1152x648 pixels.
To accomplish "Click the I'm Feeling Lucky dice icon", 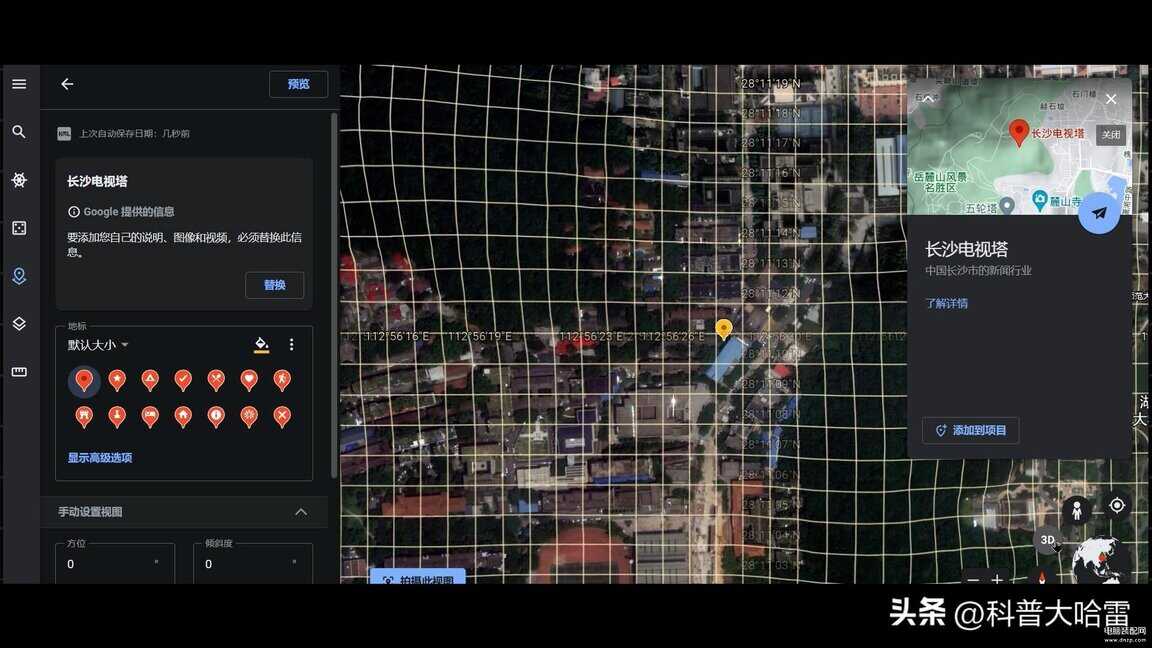I will pyautogui.click(x=19, y=228).
